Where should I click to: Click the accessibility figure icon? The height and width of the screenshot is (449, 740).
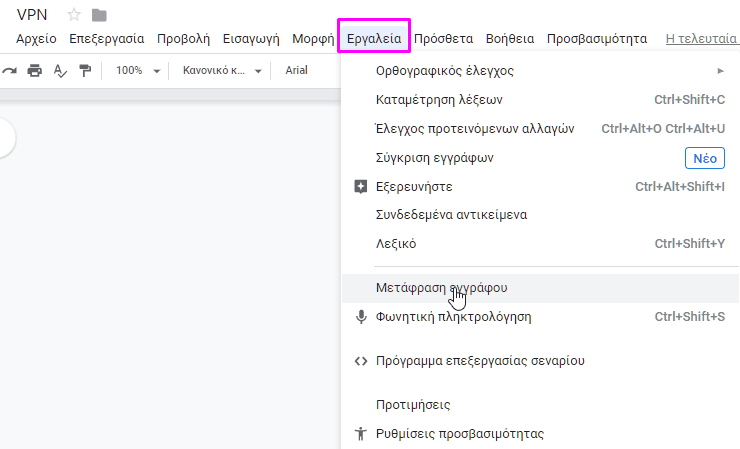361,433
